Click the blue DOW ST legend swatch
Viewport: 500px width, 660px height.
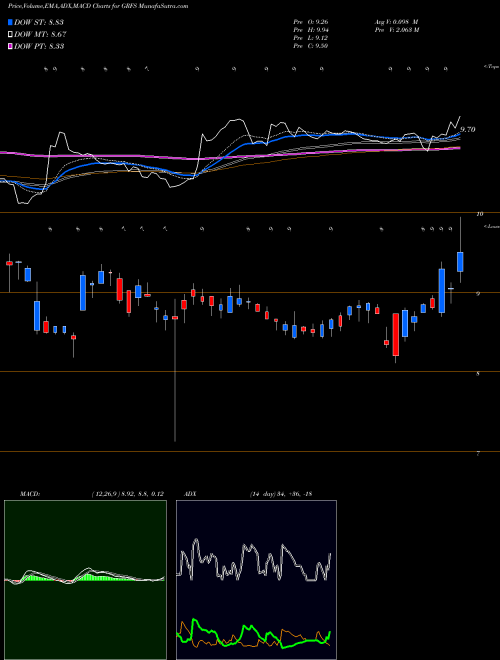[x=11, y=22]
